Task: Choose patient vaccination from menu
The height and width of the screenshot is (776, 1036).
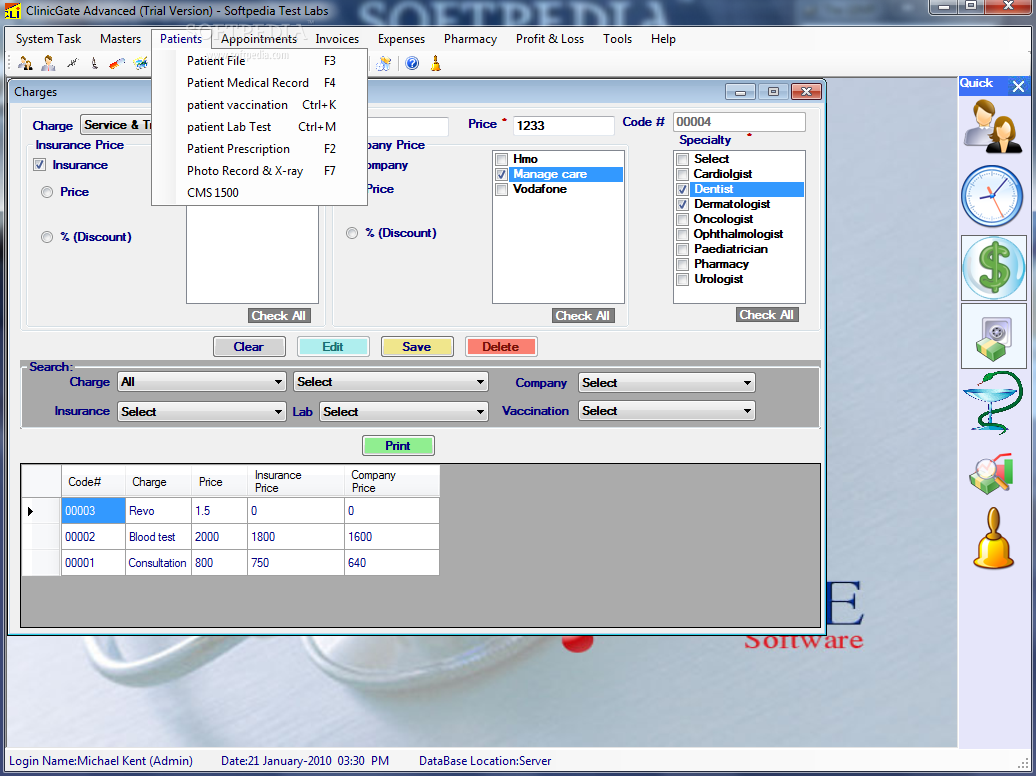Action: [x=260, y=105]
